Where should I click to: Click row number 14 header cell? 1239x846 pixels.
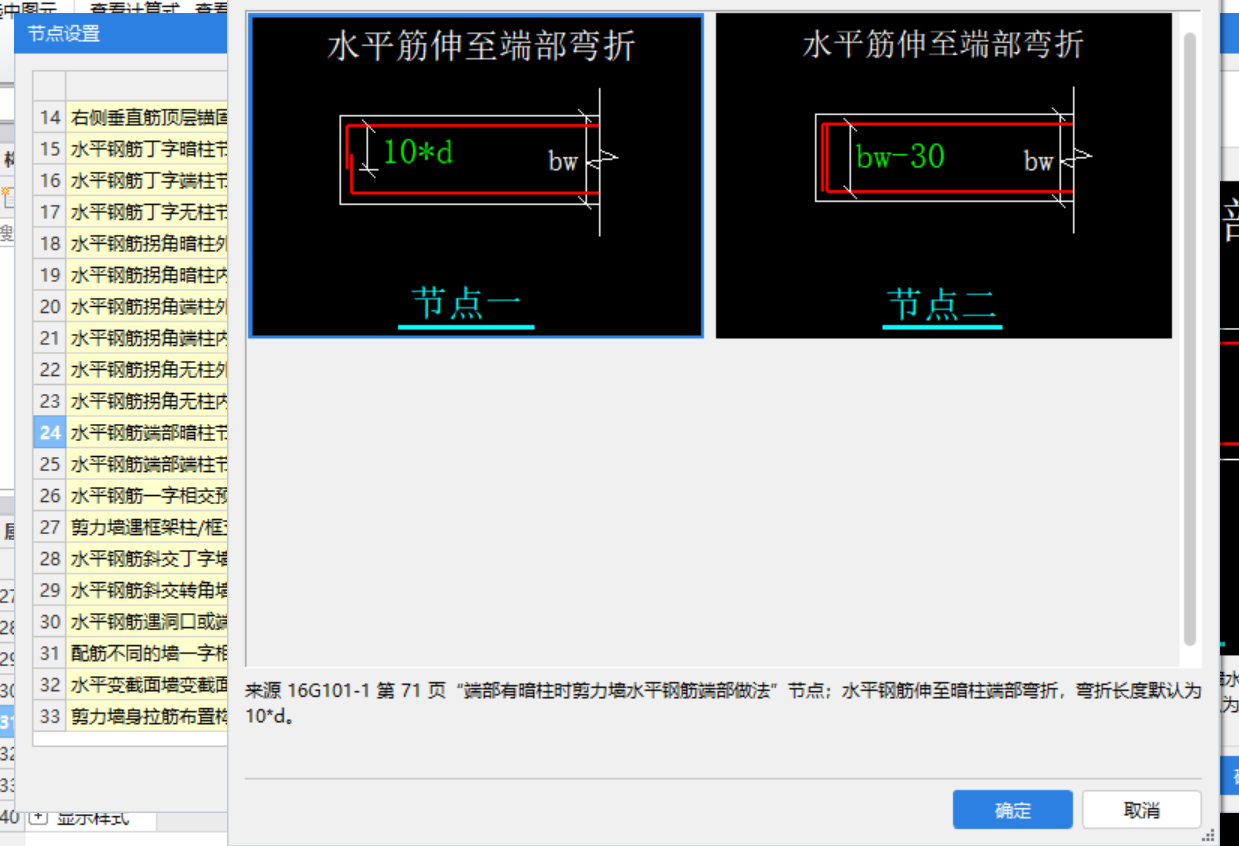(50, 117)
